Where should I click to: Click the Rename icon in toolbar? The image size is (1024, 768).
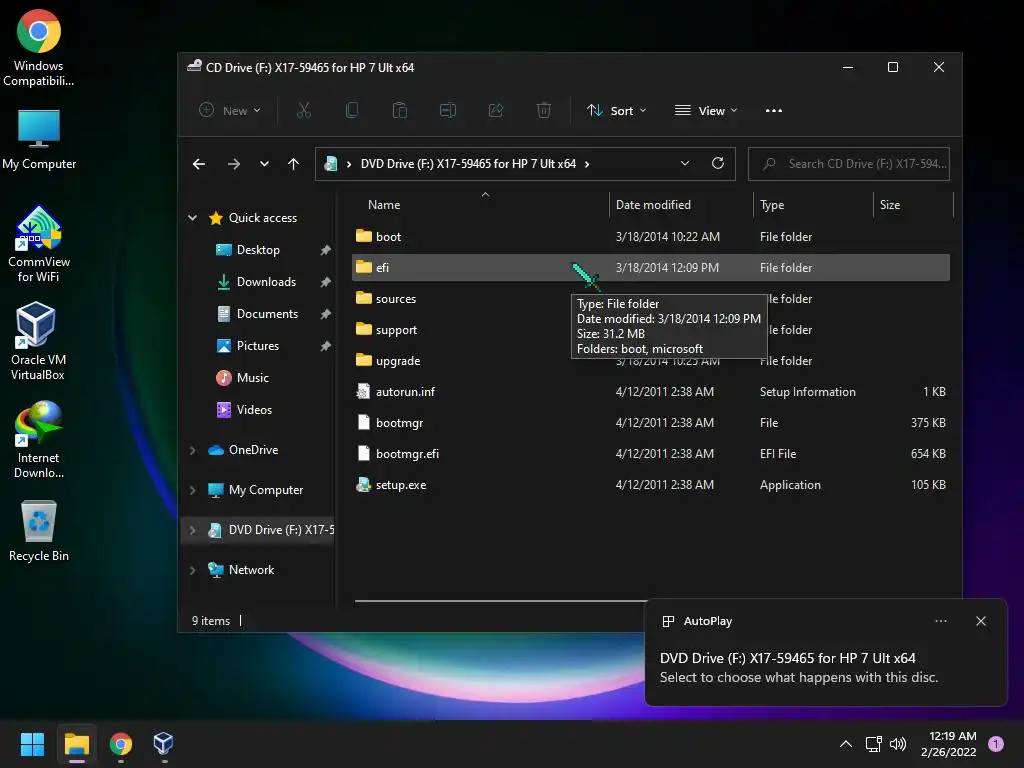pyautogui.click(x=448, y=110)
